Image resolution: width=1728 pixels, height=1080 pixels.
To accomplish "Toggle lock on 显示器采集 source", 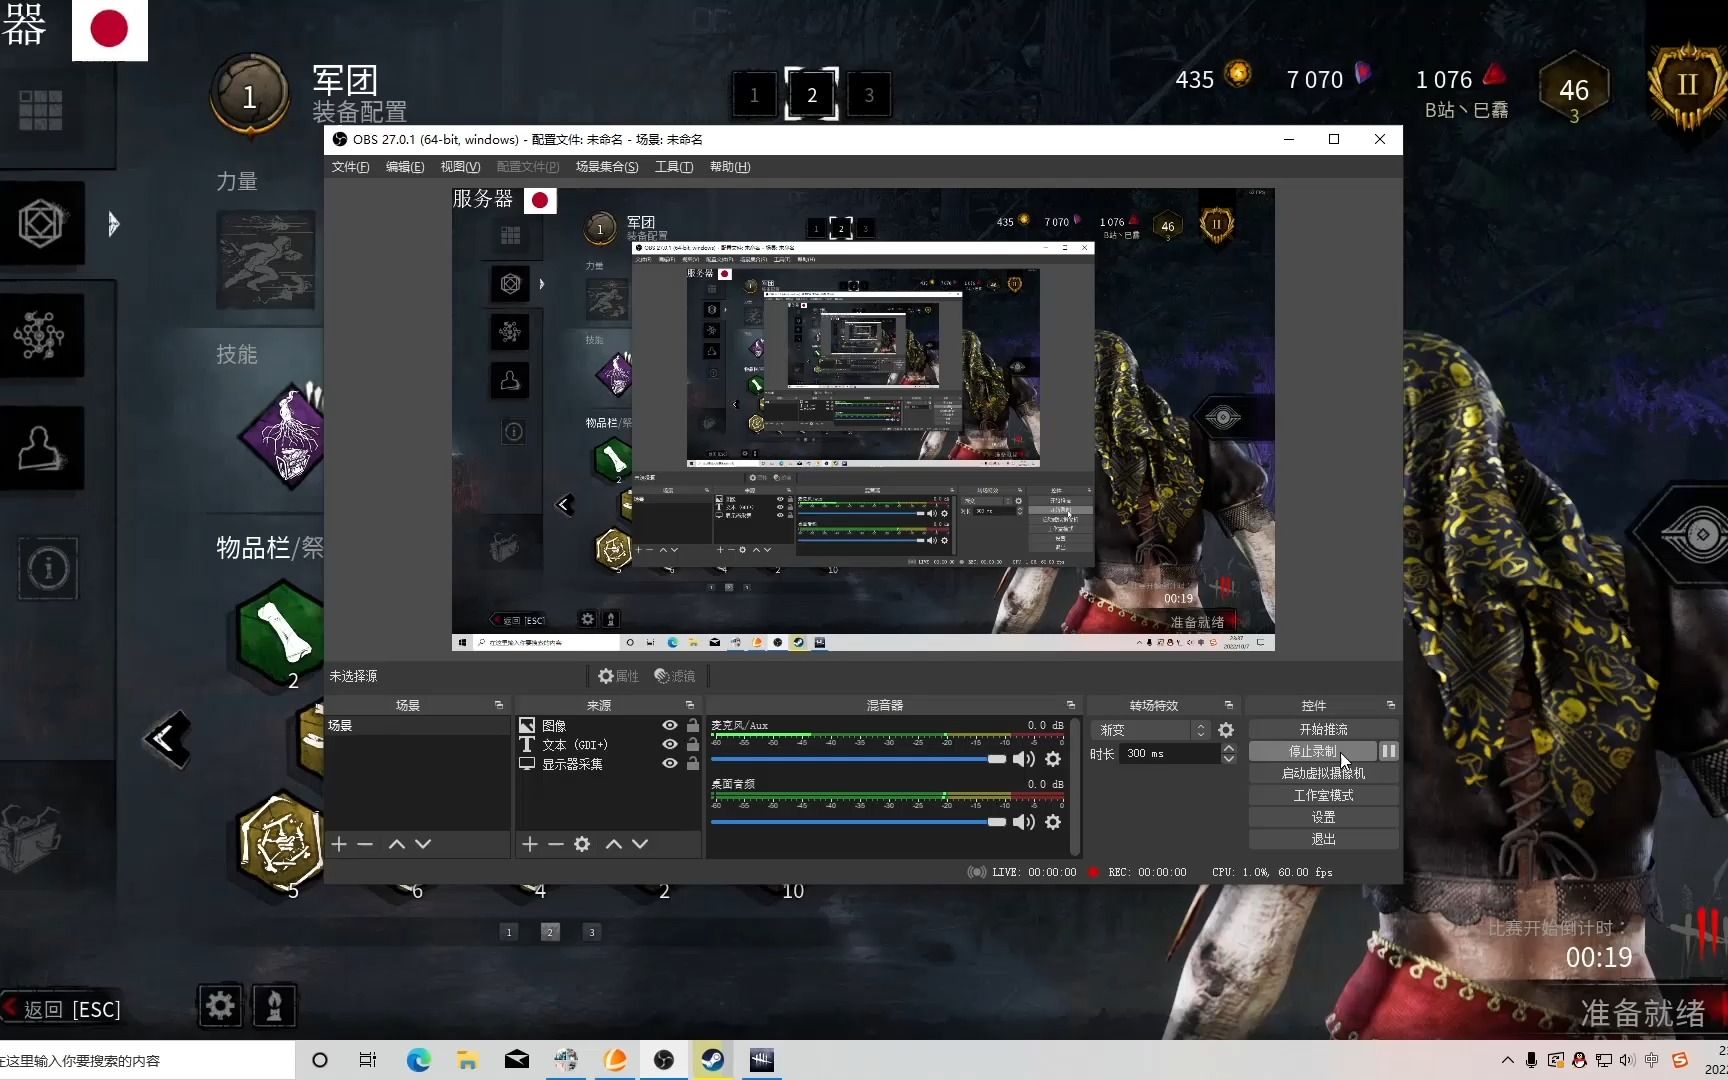I will pyautogui.click(x=692, y=764).
